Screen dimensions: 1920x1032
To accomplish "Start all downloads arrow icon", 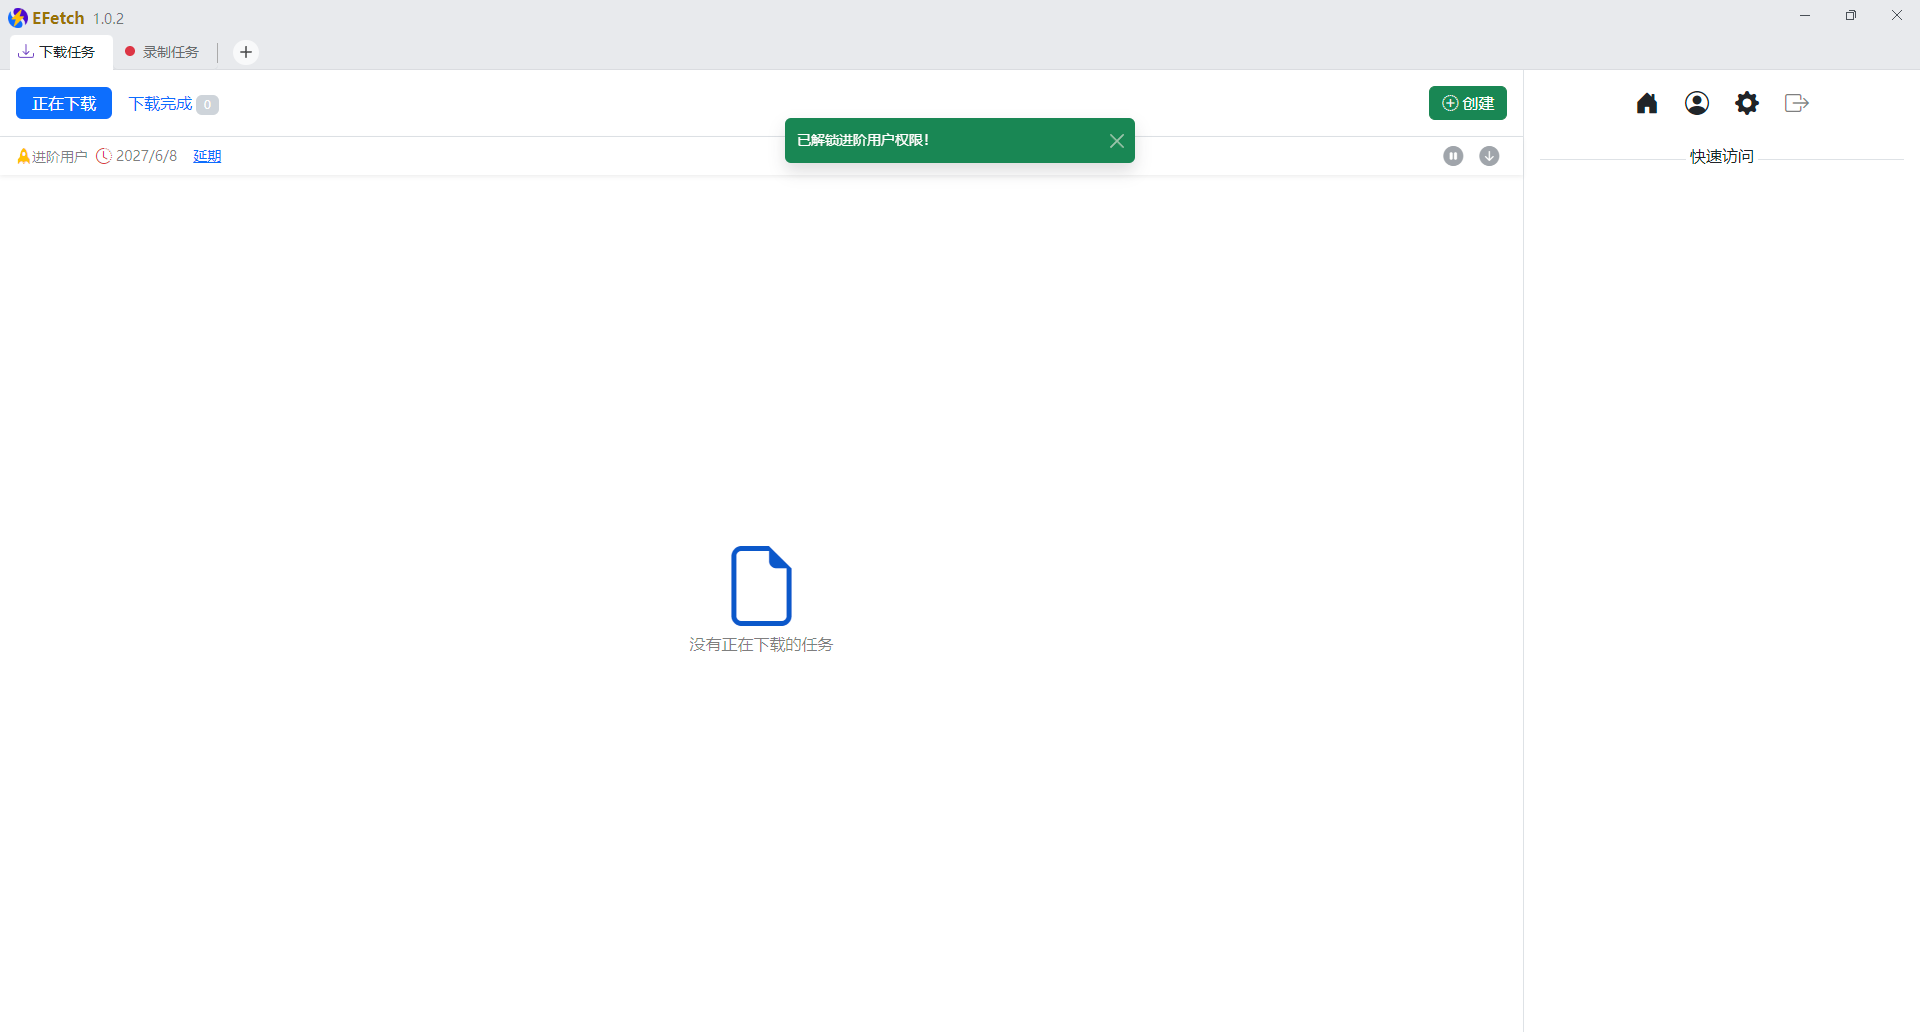I will click(x=1489, y=156).
